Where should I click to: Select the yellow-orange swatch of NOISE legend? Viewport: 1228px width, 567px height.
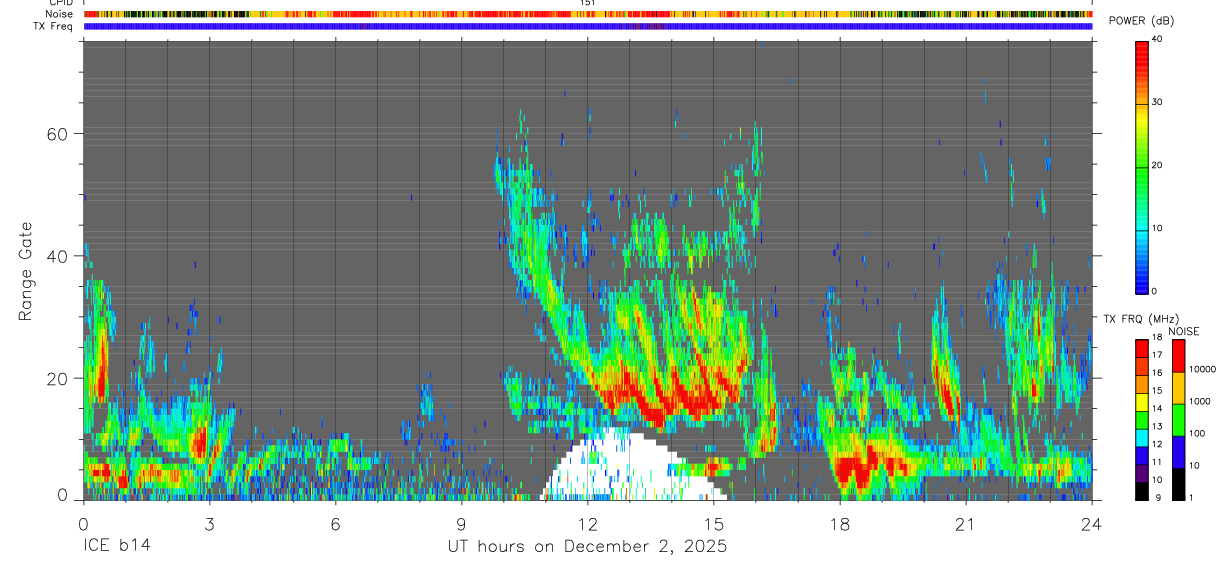tap(1178, 388)
